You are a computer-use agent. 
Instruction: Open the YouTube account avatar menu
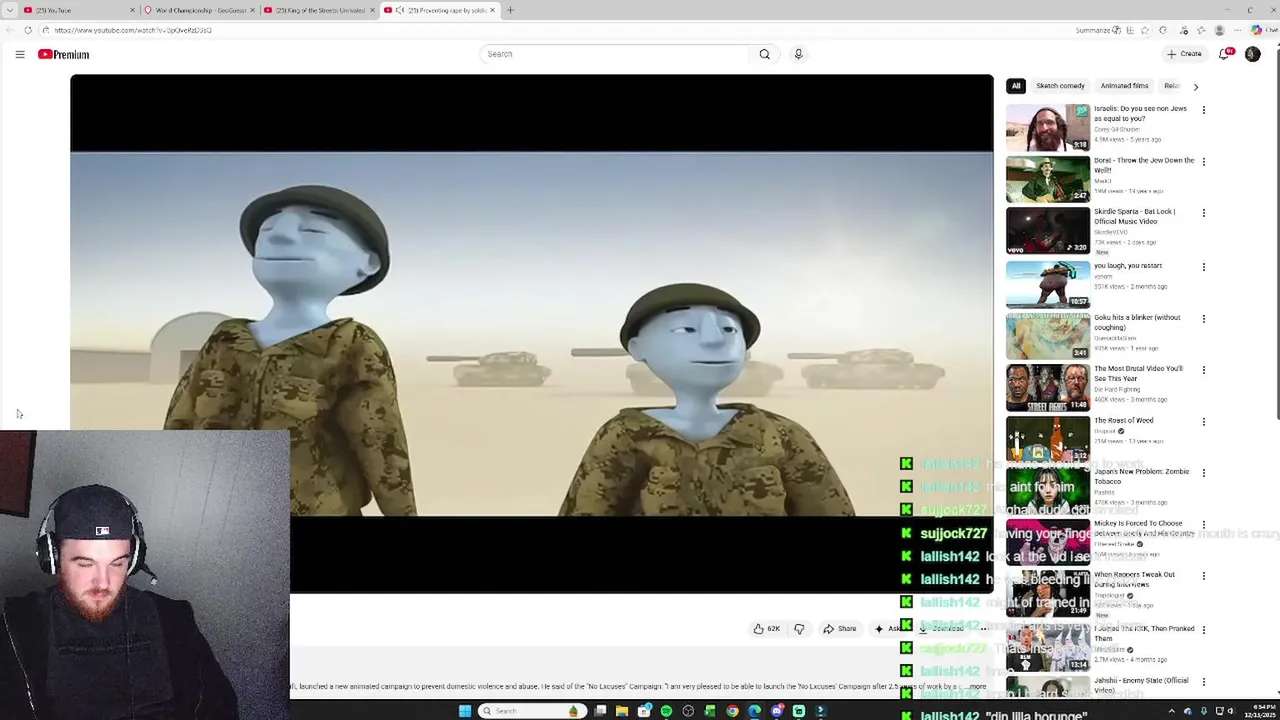click(1253, 54)
